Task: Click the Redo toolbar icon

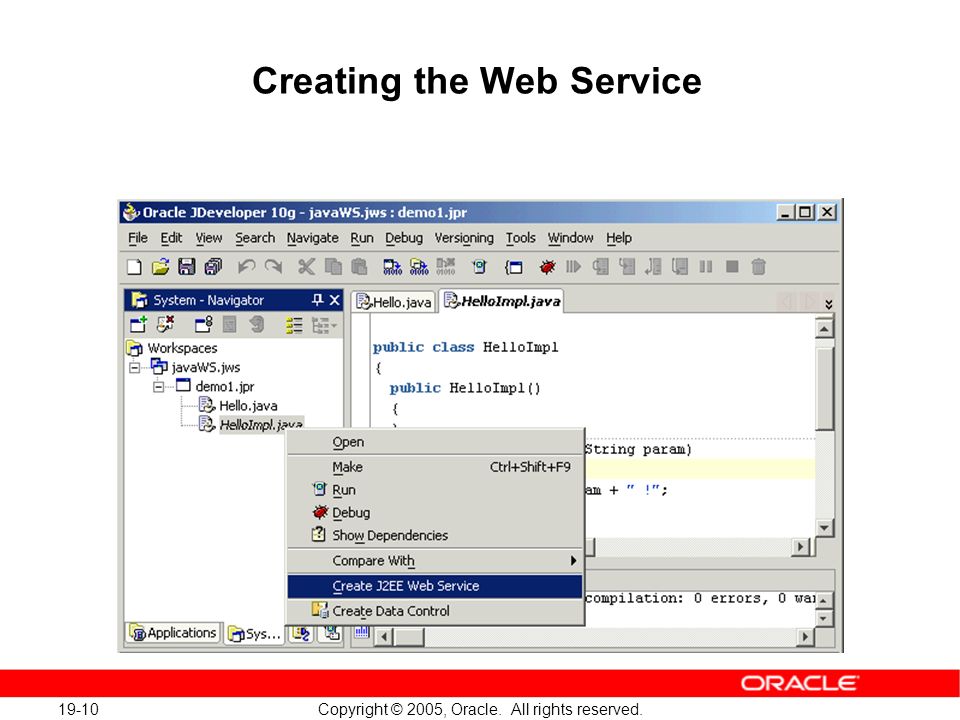Action: pos(273,267)
